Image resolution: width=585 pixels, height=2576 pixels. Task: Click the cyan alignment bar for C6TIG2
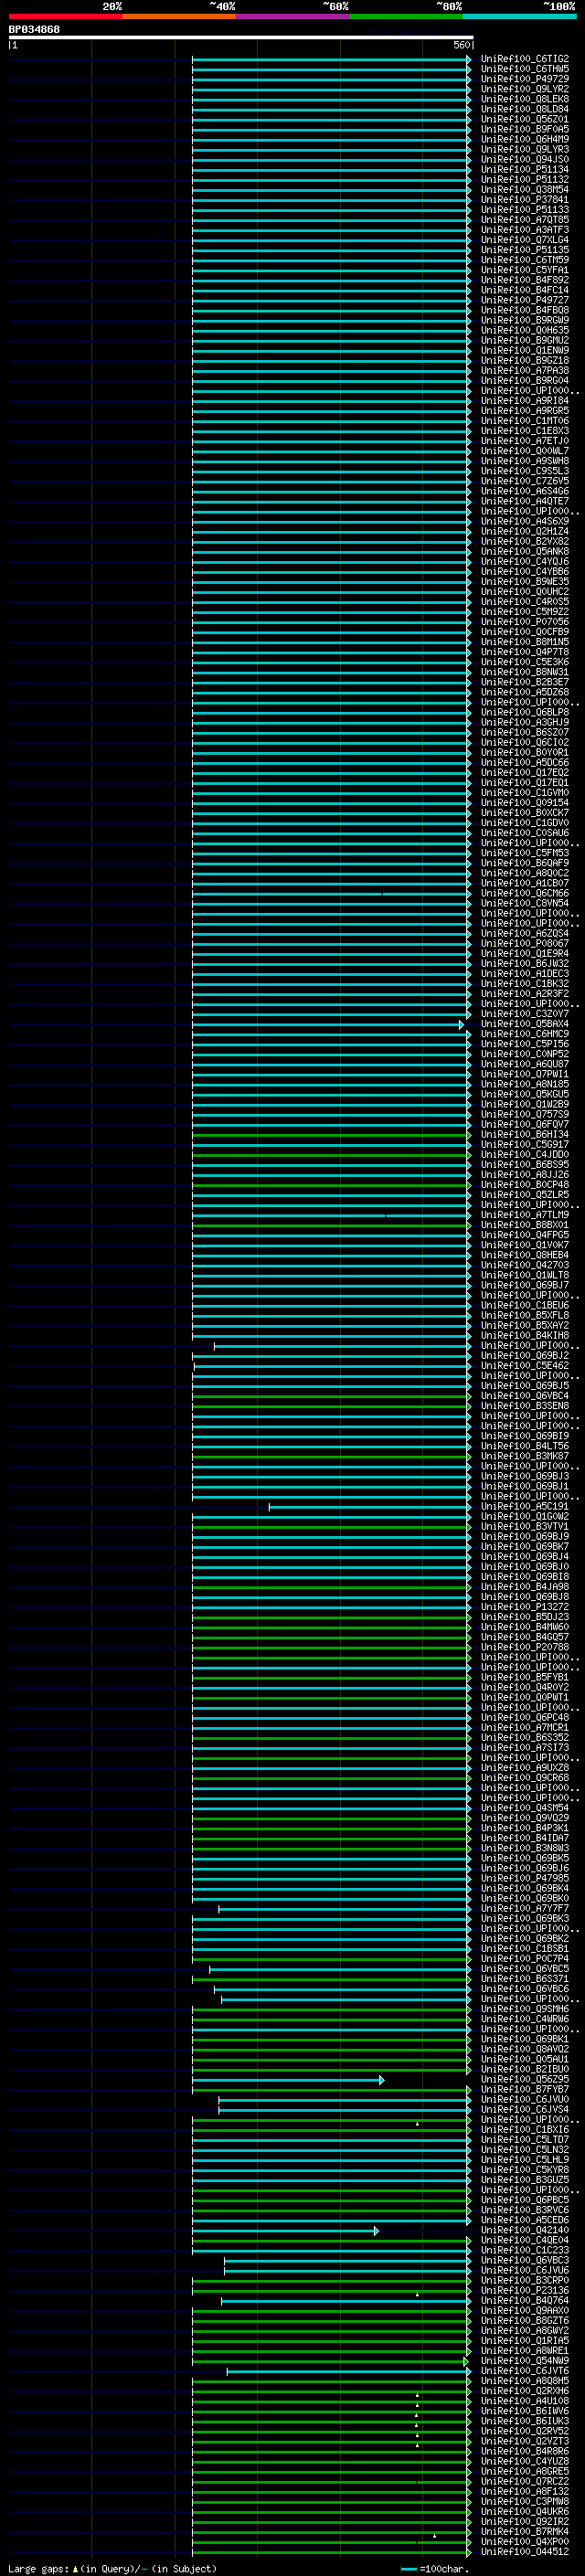(331, 59)
